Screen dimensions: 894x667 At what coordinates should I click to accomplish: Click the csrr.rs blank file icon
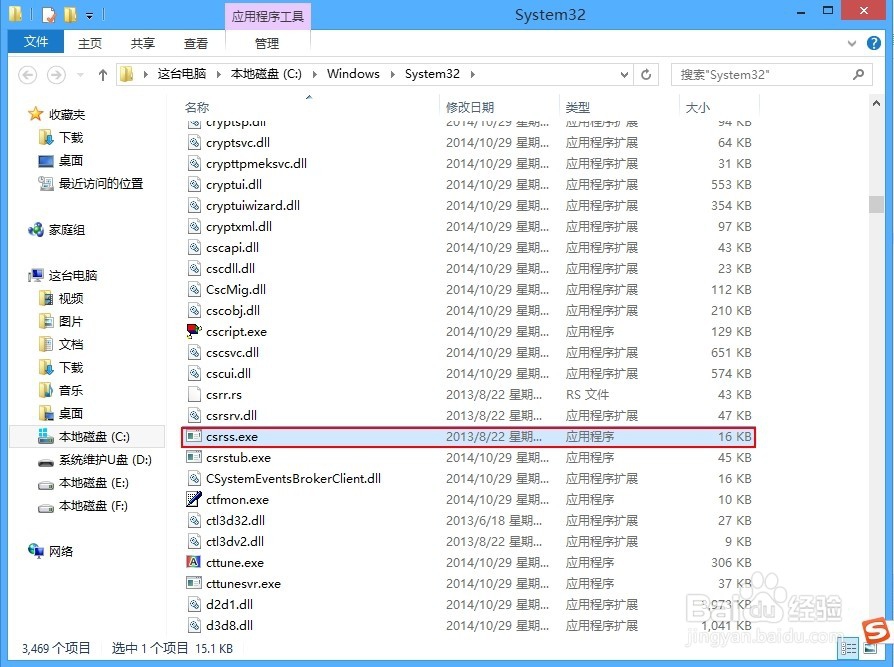pyautogui.click(x=194, y=394)
